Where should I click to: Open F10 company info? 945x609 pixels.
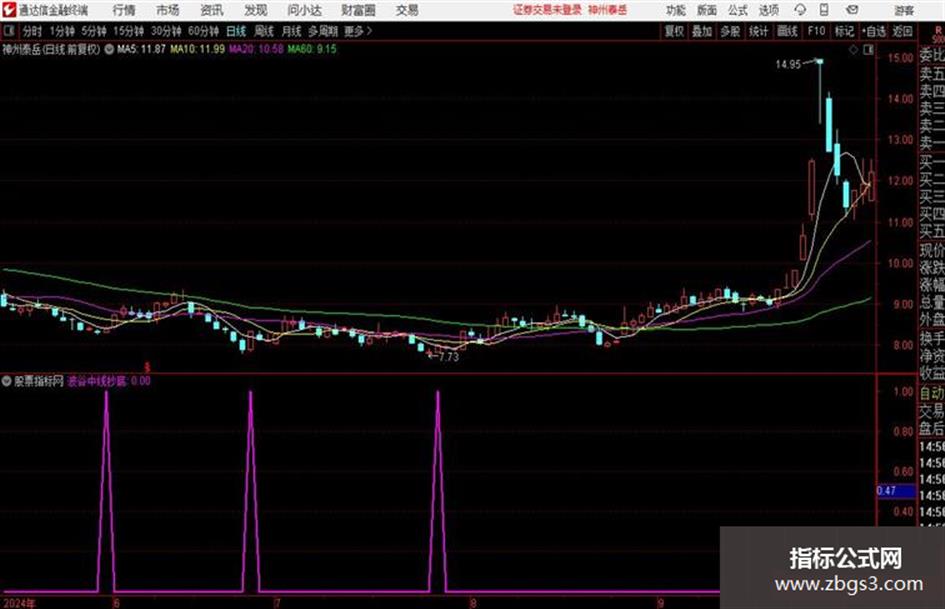click(x=816, y=31)
